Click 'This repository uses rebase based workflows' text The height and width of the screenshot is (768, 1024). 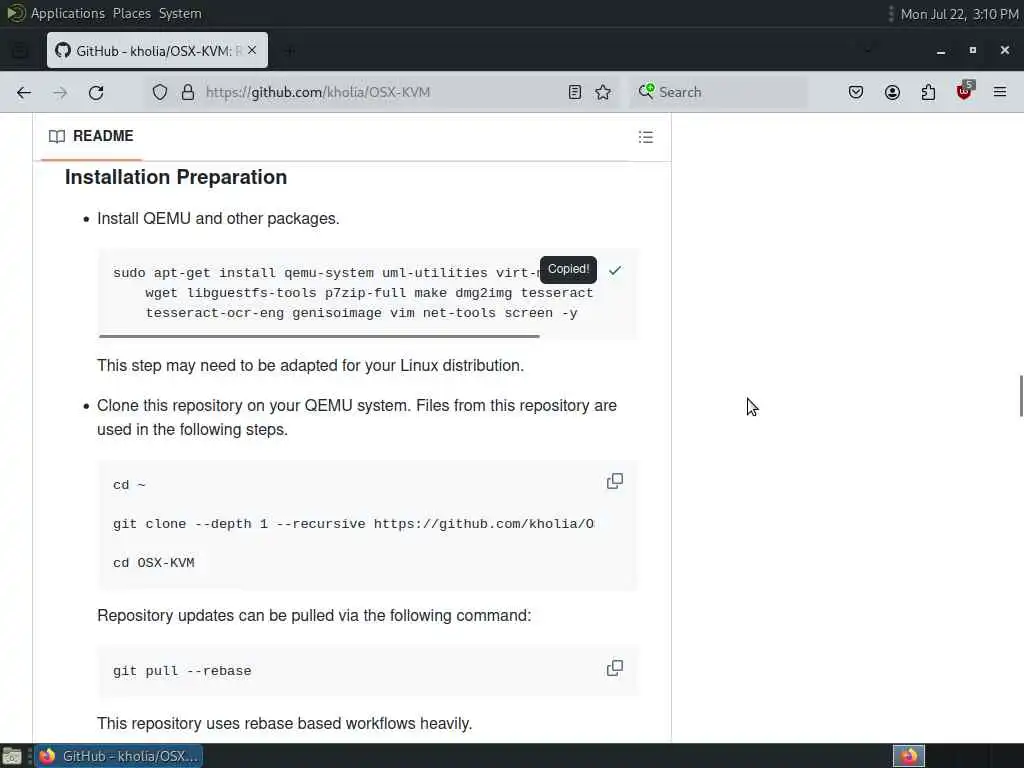[285, 724]
